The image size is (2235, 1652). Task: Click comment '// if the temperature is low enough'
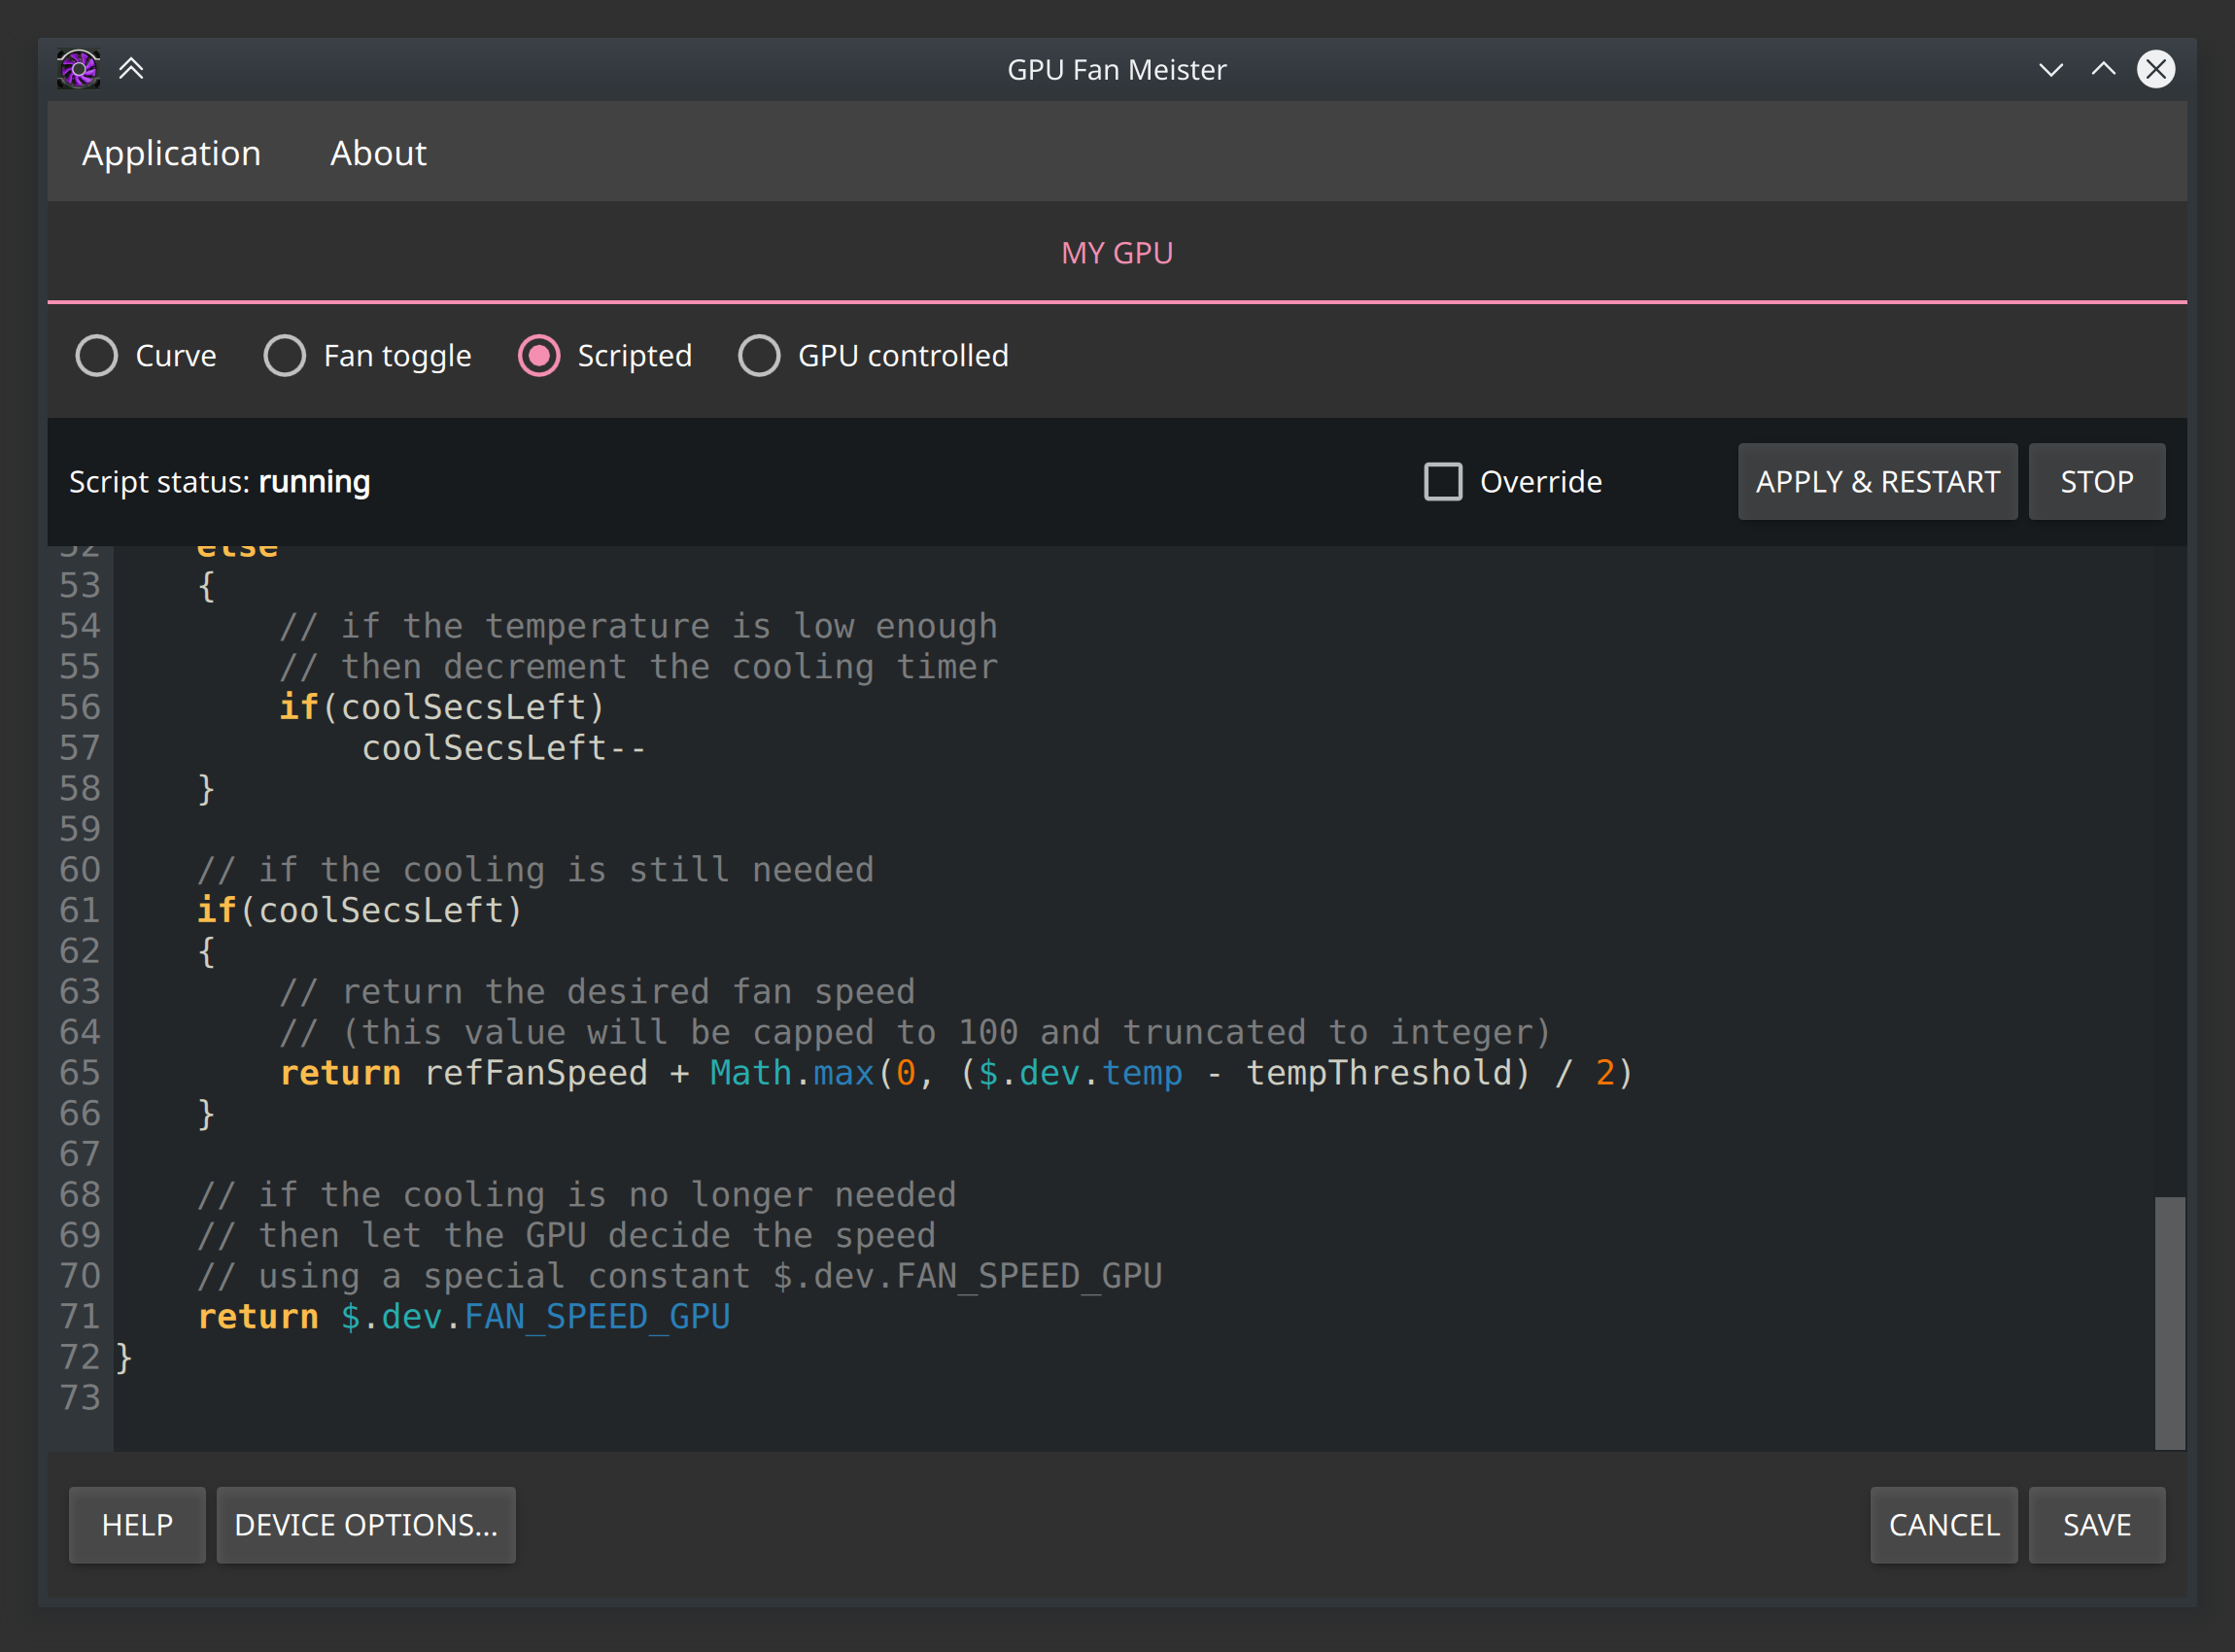pyautogui.click(x=638, y=626)
